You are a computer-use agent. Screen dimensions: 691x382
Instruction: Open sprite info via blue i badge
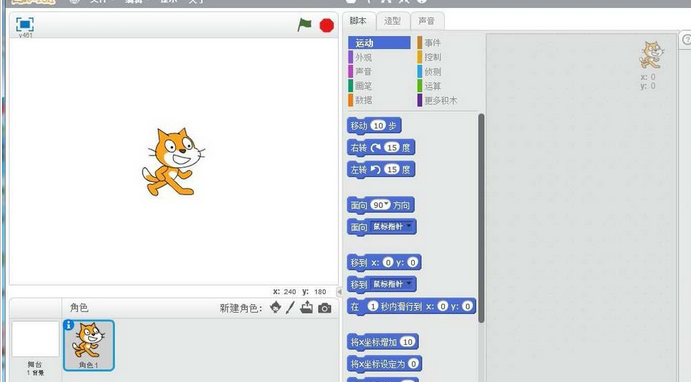(69, 325)
